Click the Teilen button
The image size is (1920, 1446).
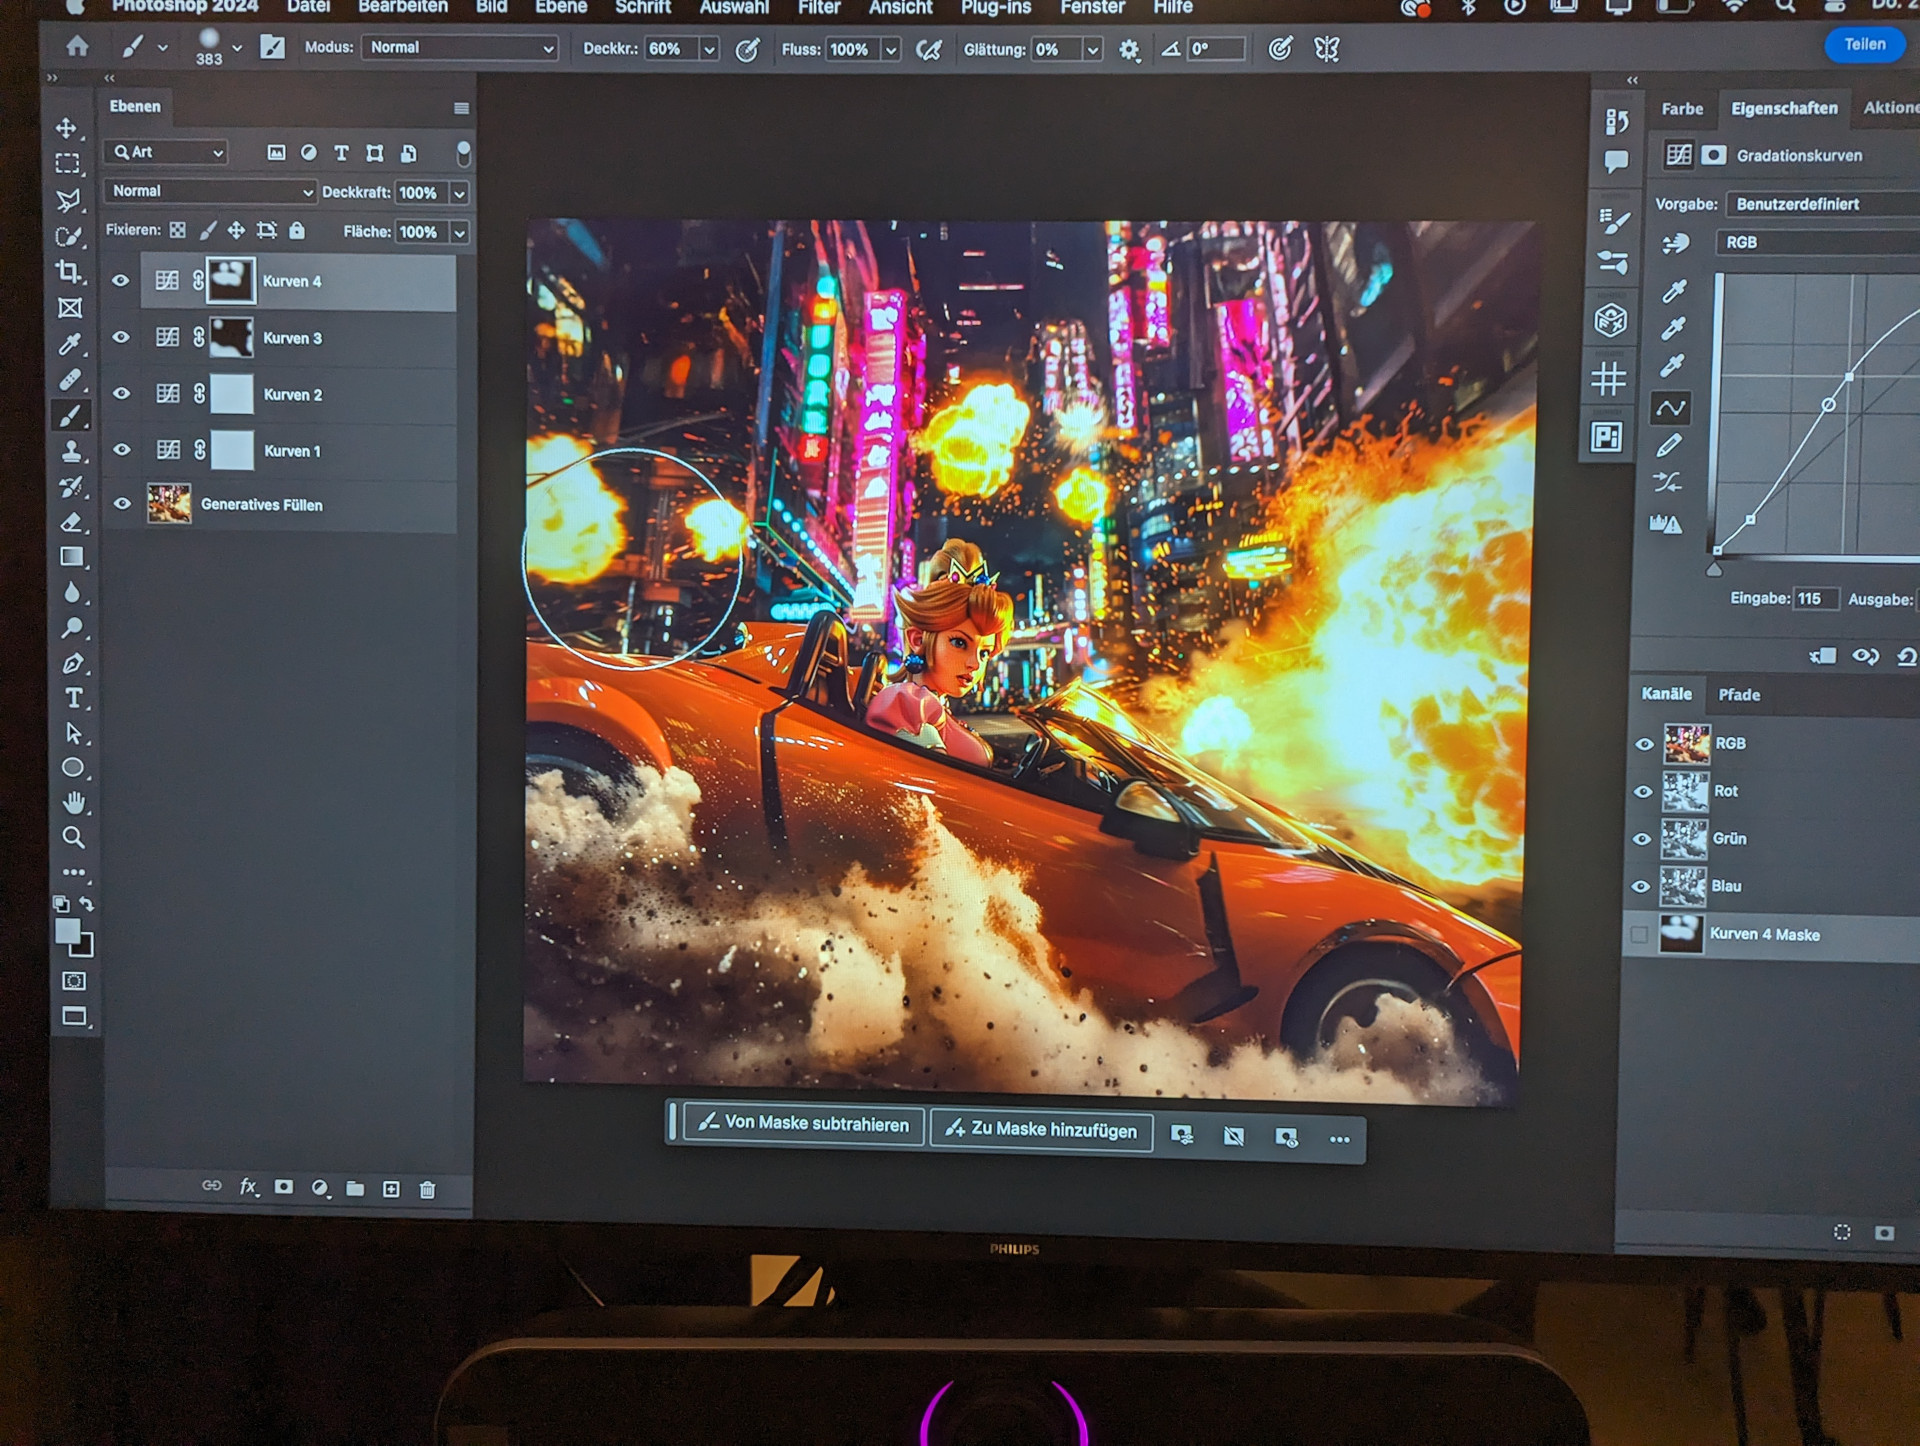coord(1864,45)
